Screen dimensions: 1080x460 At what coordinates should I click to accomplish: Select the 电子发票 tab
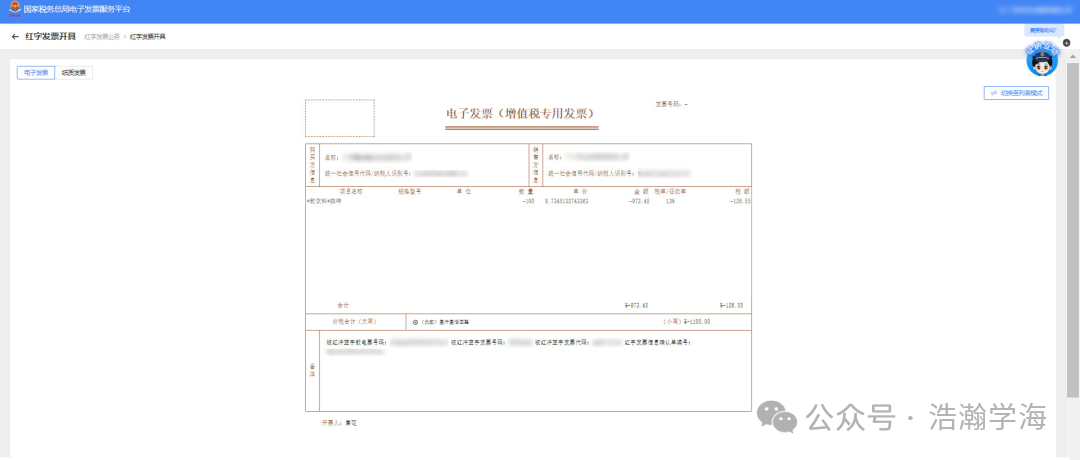point(36,73)
